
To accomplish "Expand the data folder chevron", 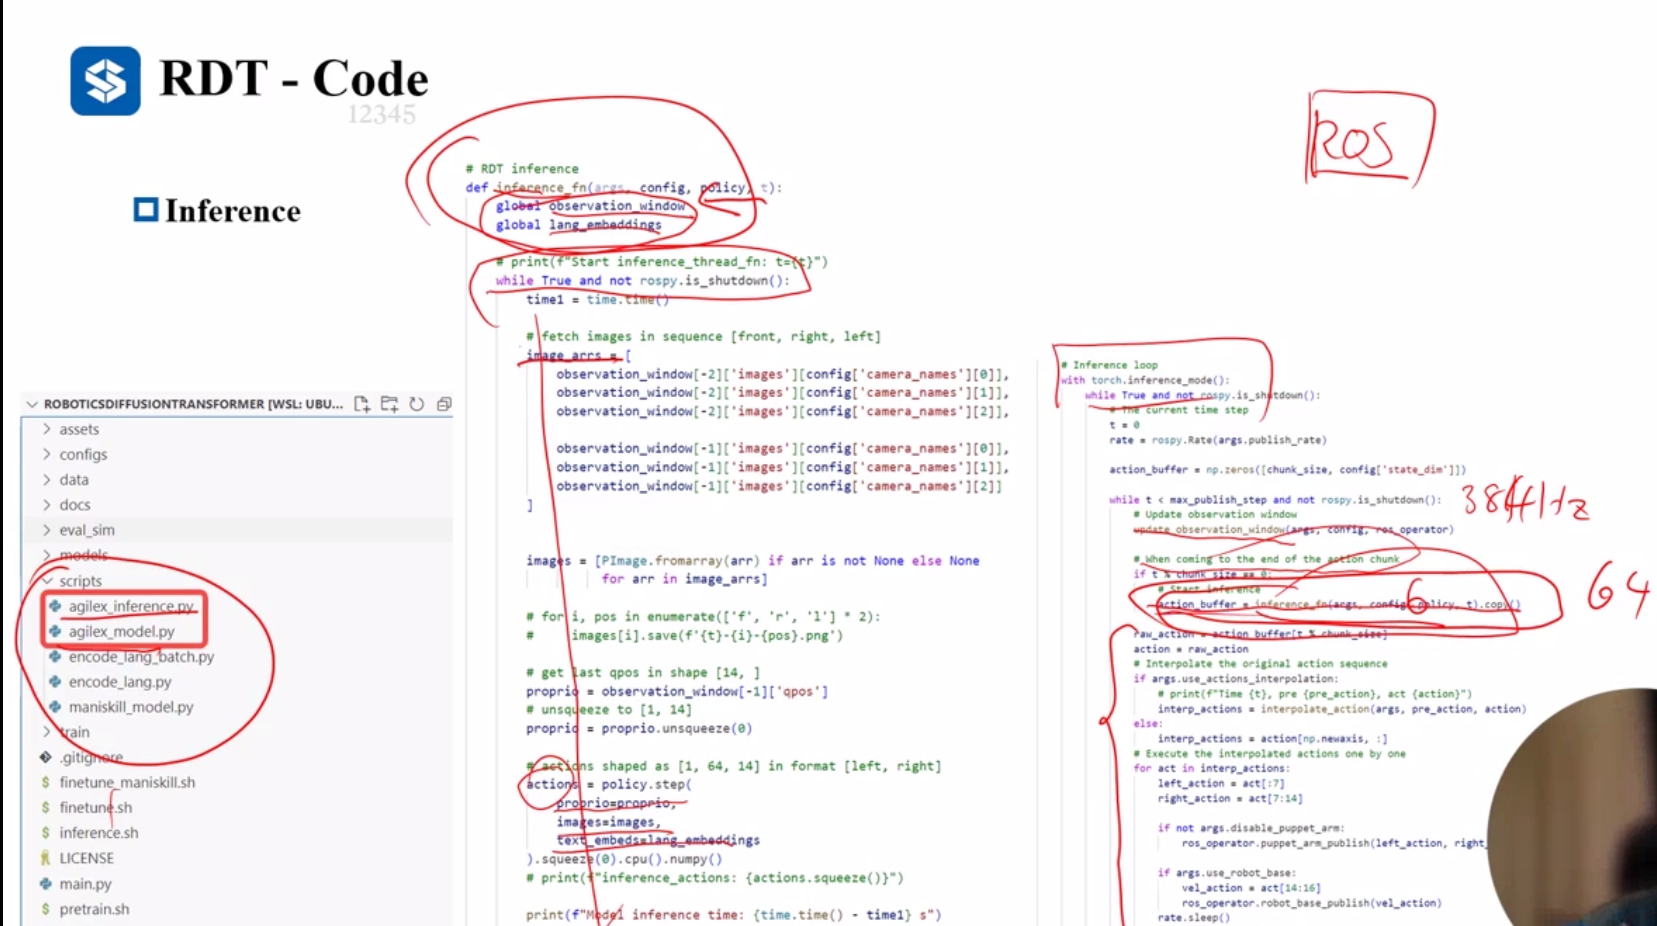I will pos(46,479).
